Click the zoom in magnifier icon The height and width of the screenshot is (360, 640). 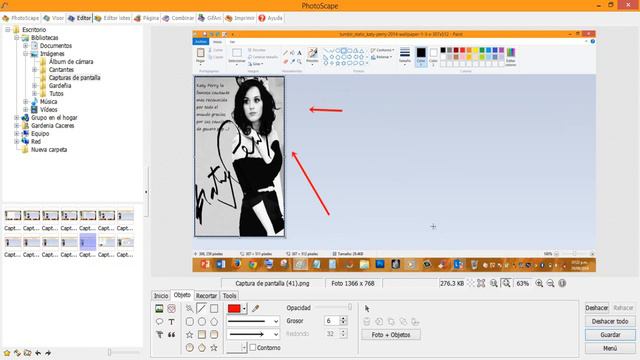(x=539, y=283)
